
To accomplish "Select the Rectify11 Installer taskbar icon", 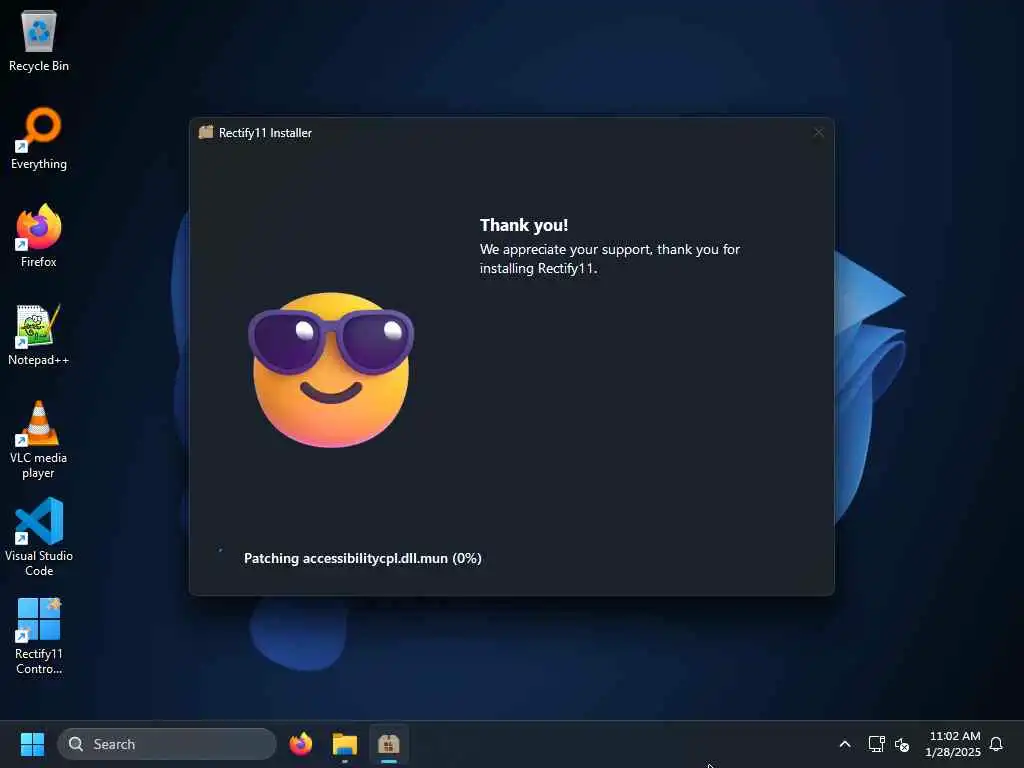I will pos(389,744).
